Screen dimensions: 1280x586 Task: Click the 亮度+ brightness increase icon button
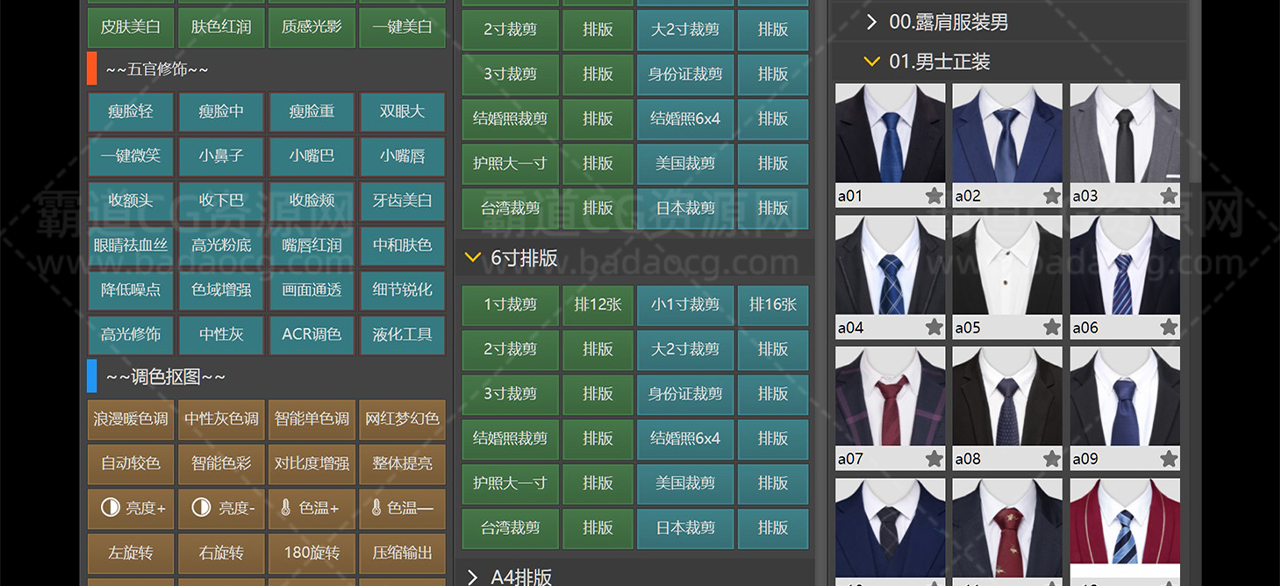coord(132,508)
